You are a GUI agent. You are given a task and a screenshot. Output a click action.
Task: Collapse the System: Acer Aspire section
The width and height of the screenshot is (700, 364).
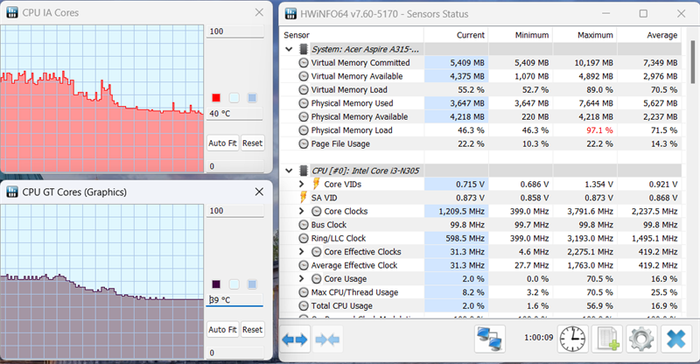[x=289, y=49]
